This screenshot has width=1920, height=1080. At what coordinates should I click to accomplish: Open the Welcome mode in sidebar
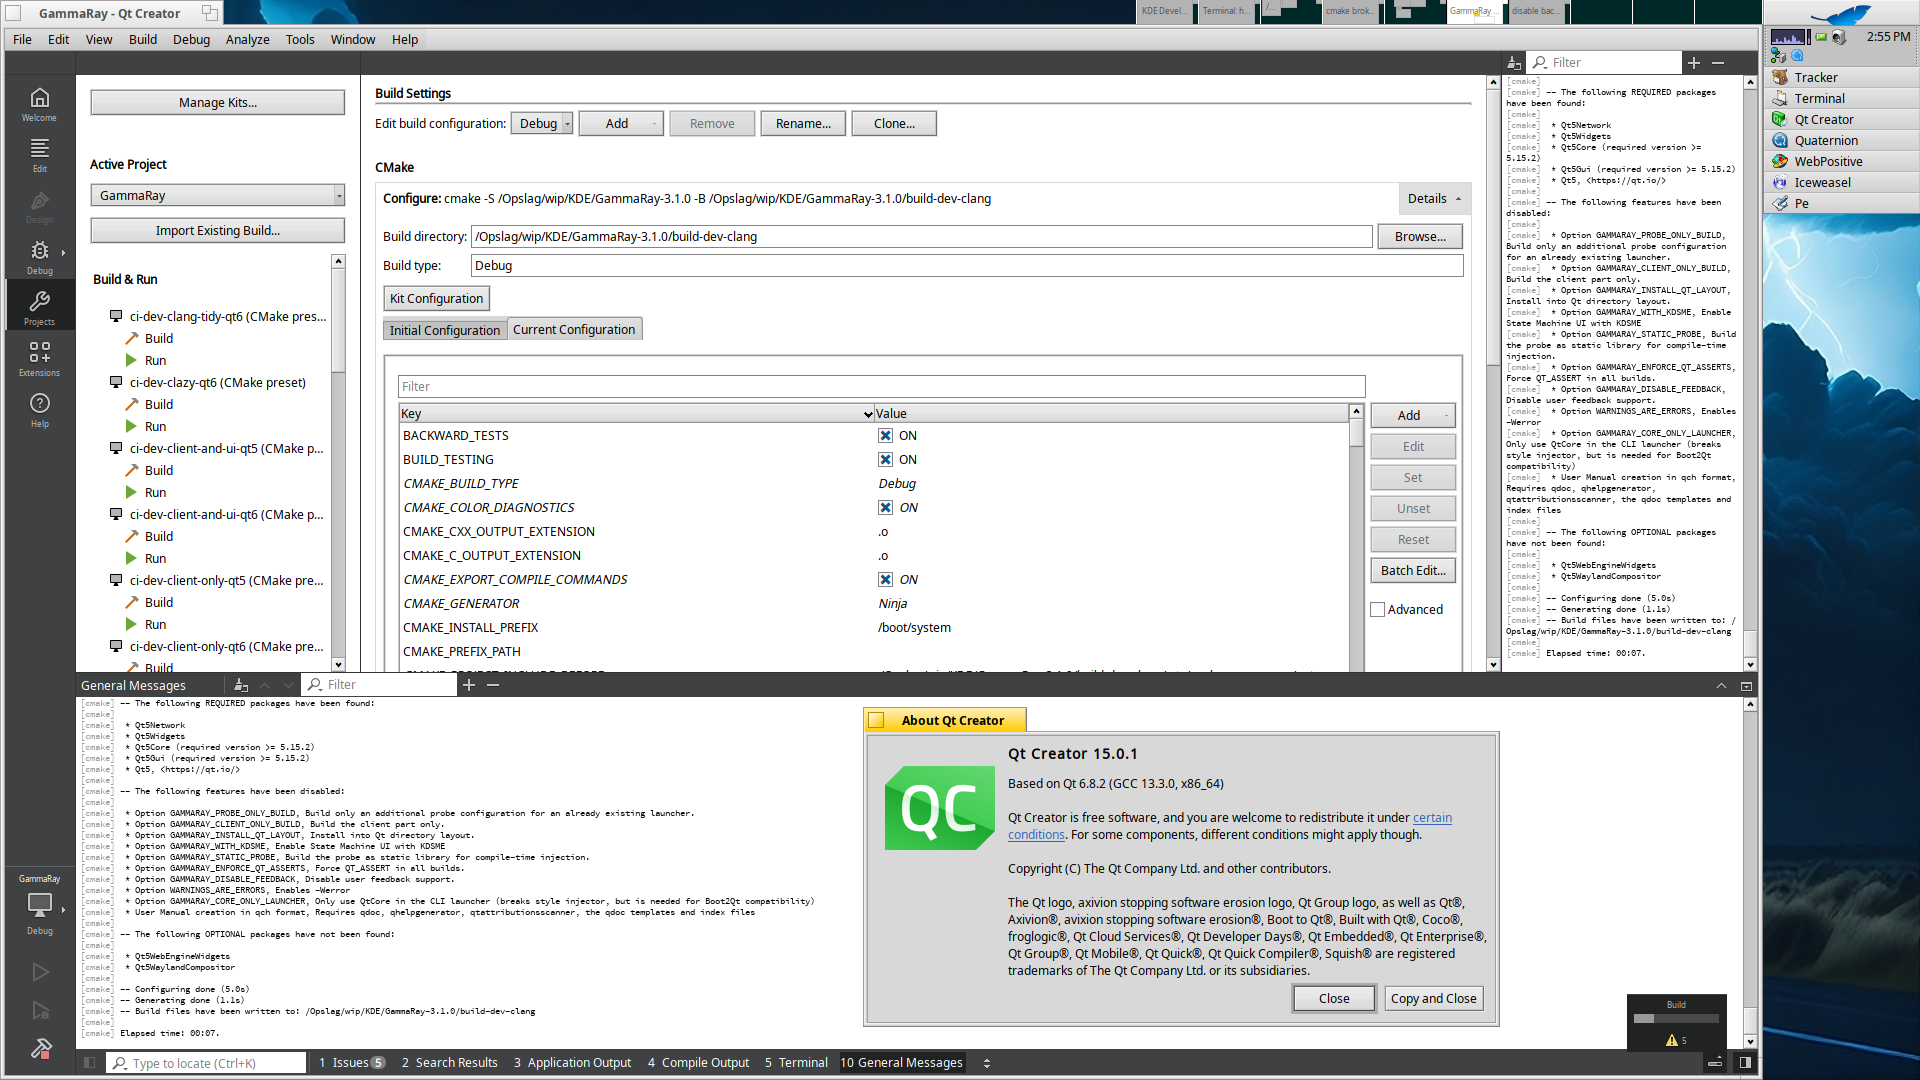coord(39,103)
